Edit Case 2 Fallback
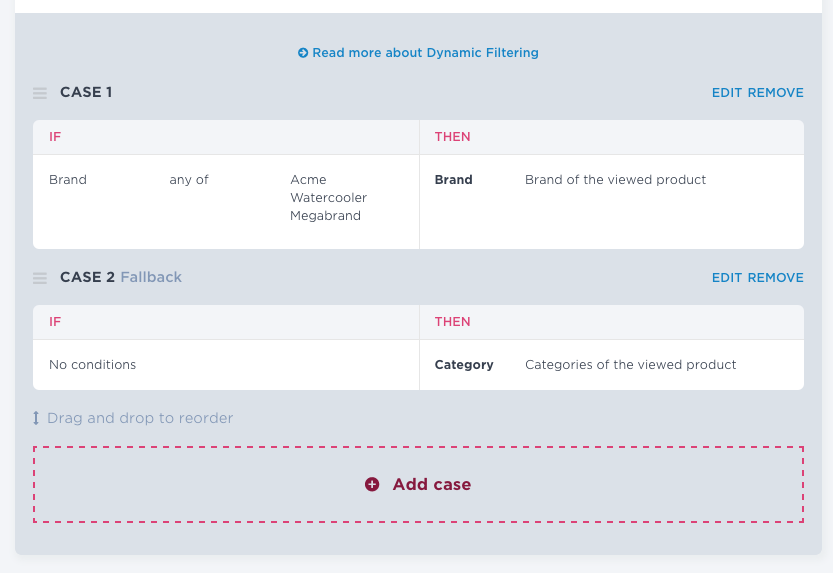 pos(727,278)
